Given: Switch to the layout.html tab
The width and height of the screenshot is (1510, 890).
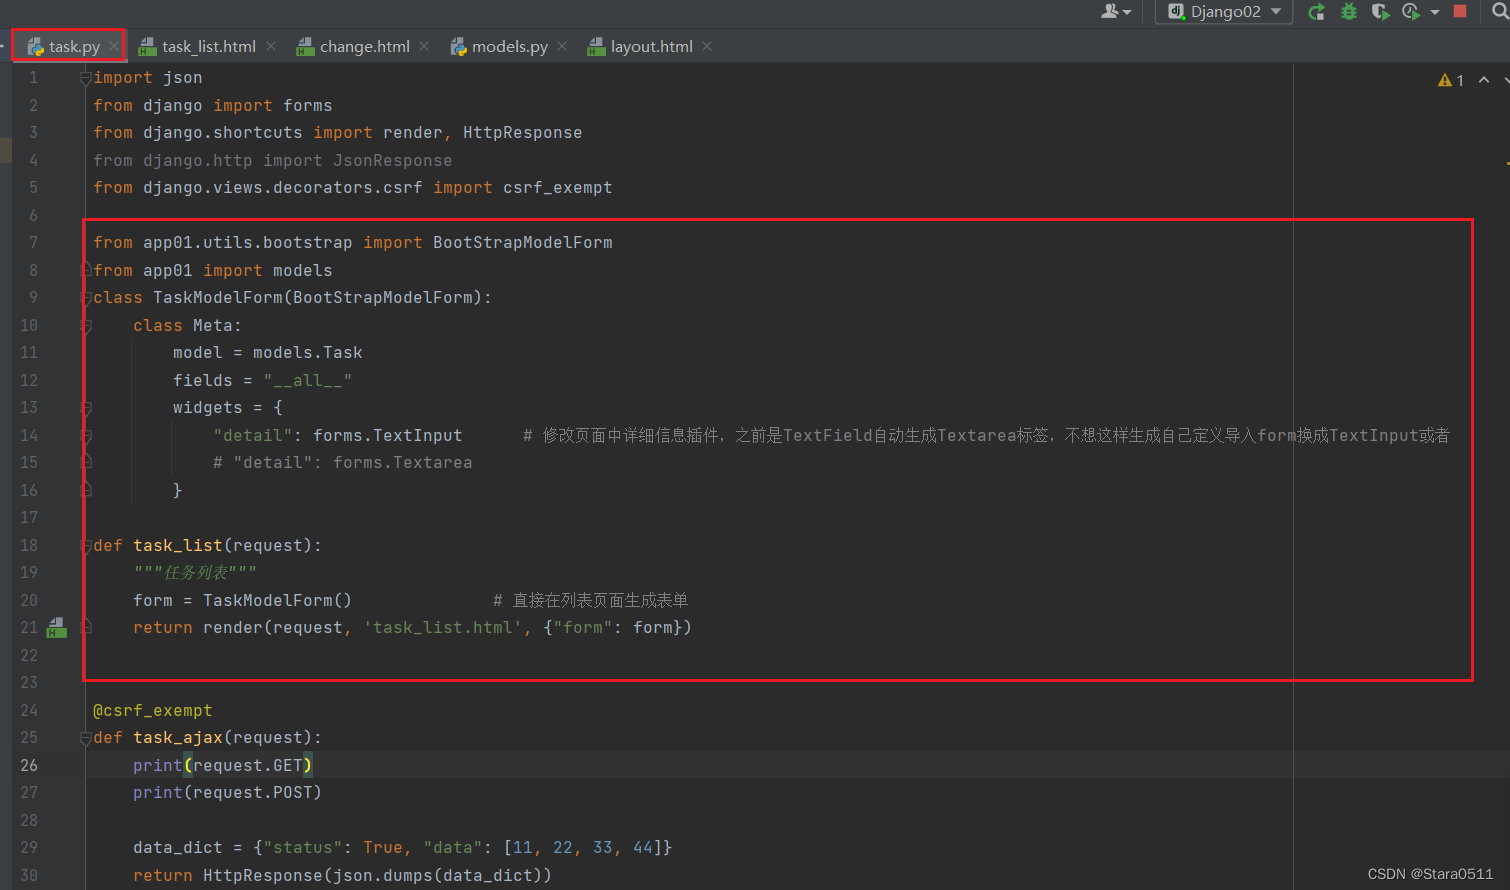Looking at the screenshot, I should click(x=652, y=47).
